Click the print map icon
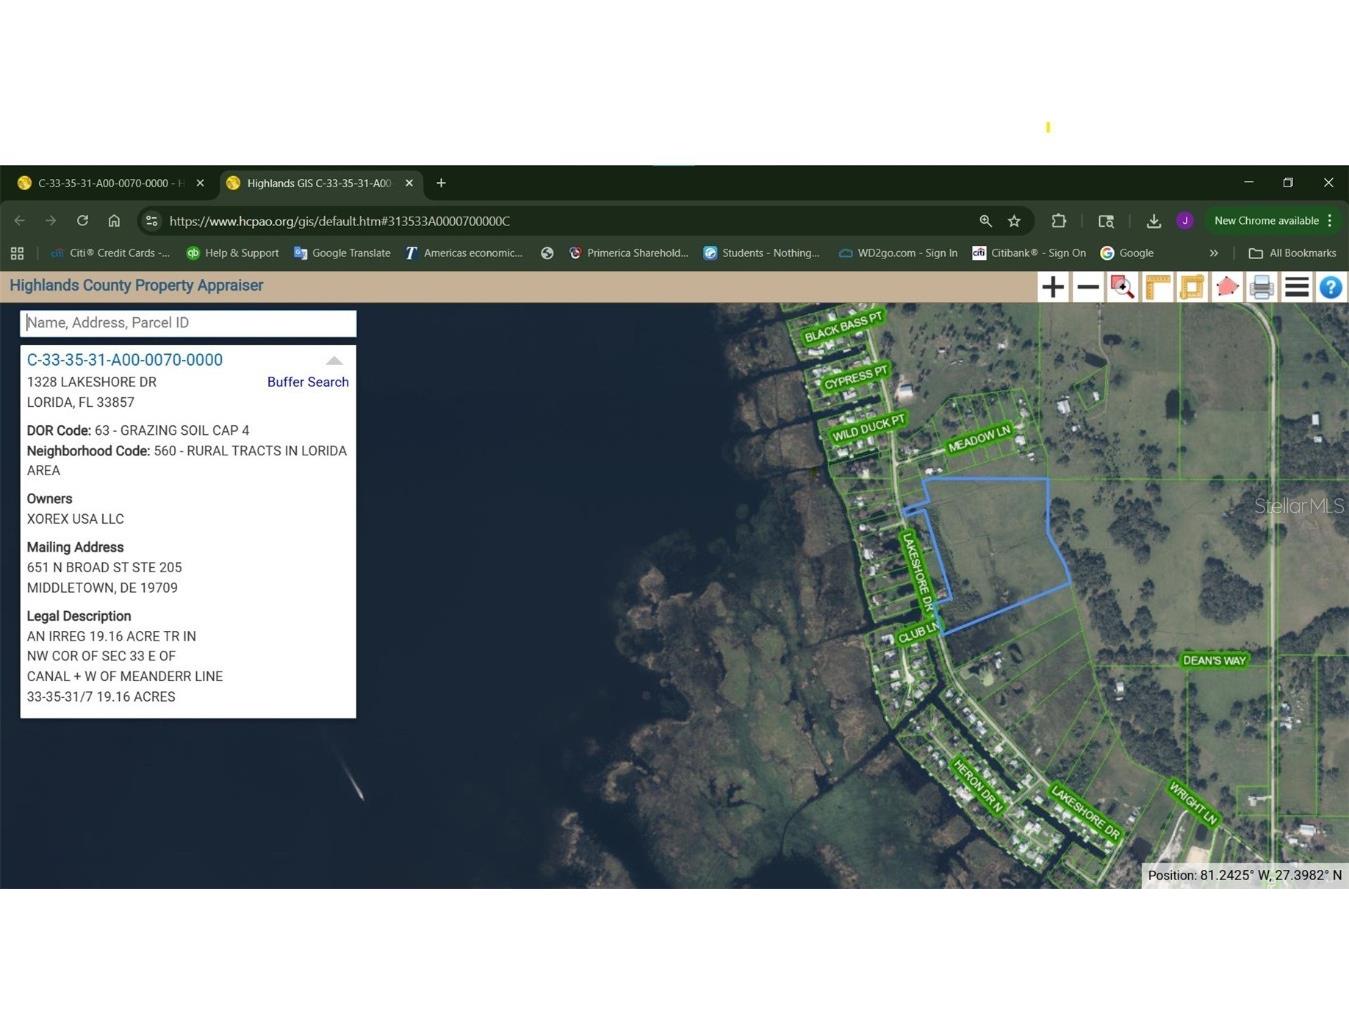Screen dimensions: 1349x1011 click(x=1262, y=287)
